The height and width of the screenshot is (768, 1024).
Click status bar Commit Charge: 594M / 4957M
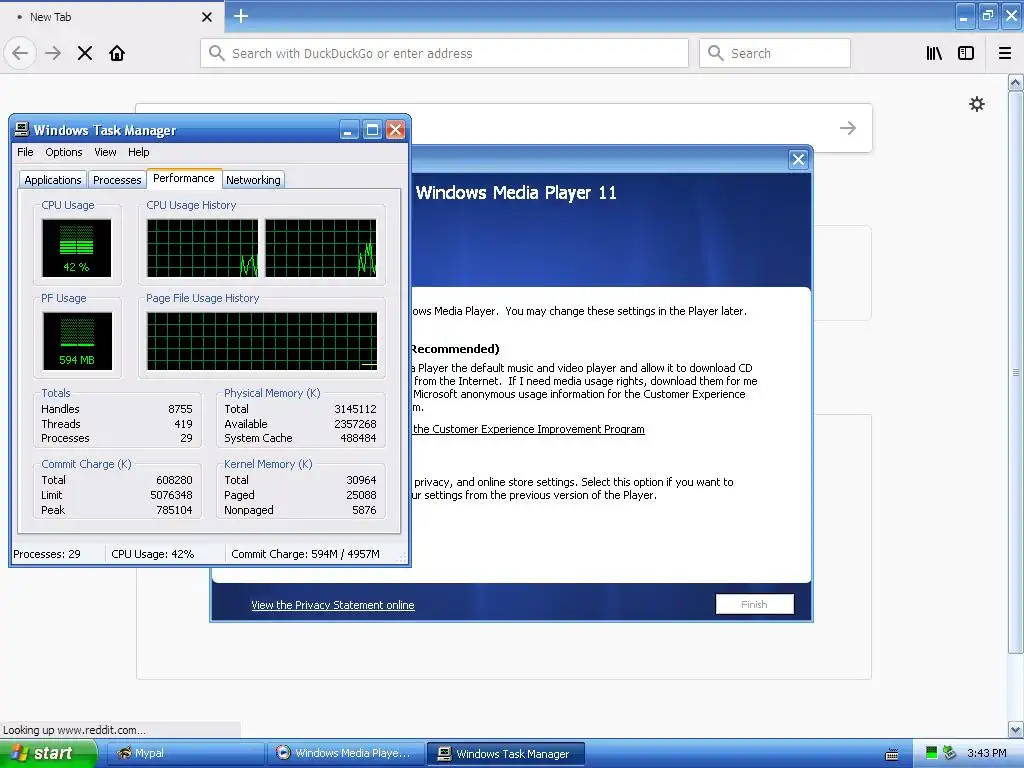click(x=305, y=554)
